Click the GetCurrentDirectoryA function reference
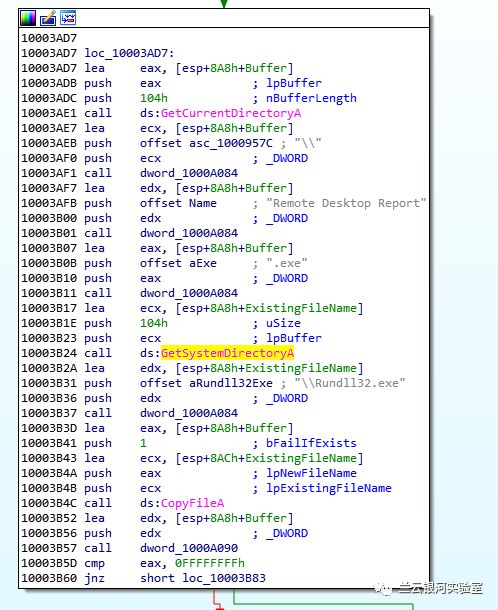 pos(231,113)
